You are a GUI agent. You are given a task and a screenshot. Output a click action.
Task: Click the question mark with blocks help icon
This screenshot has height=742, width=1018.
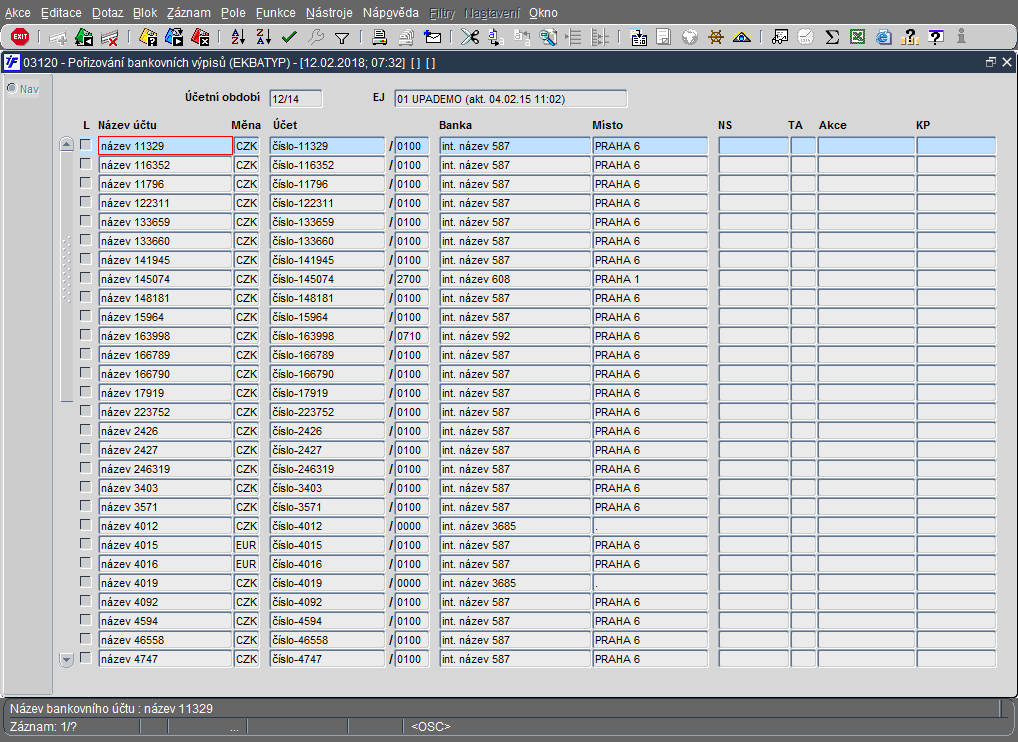coord(910,37)
